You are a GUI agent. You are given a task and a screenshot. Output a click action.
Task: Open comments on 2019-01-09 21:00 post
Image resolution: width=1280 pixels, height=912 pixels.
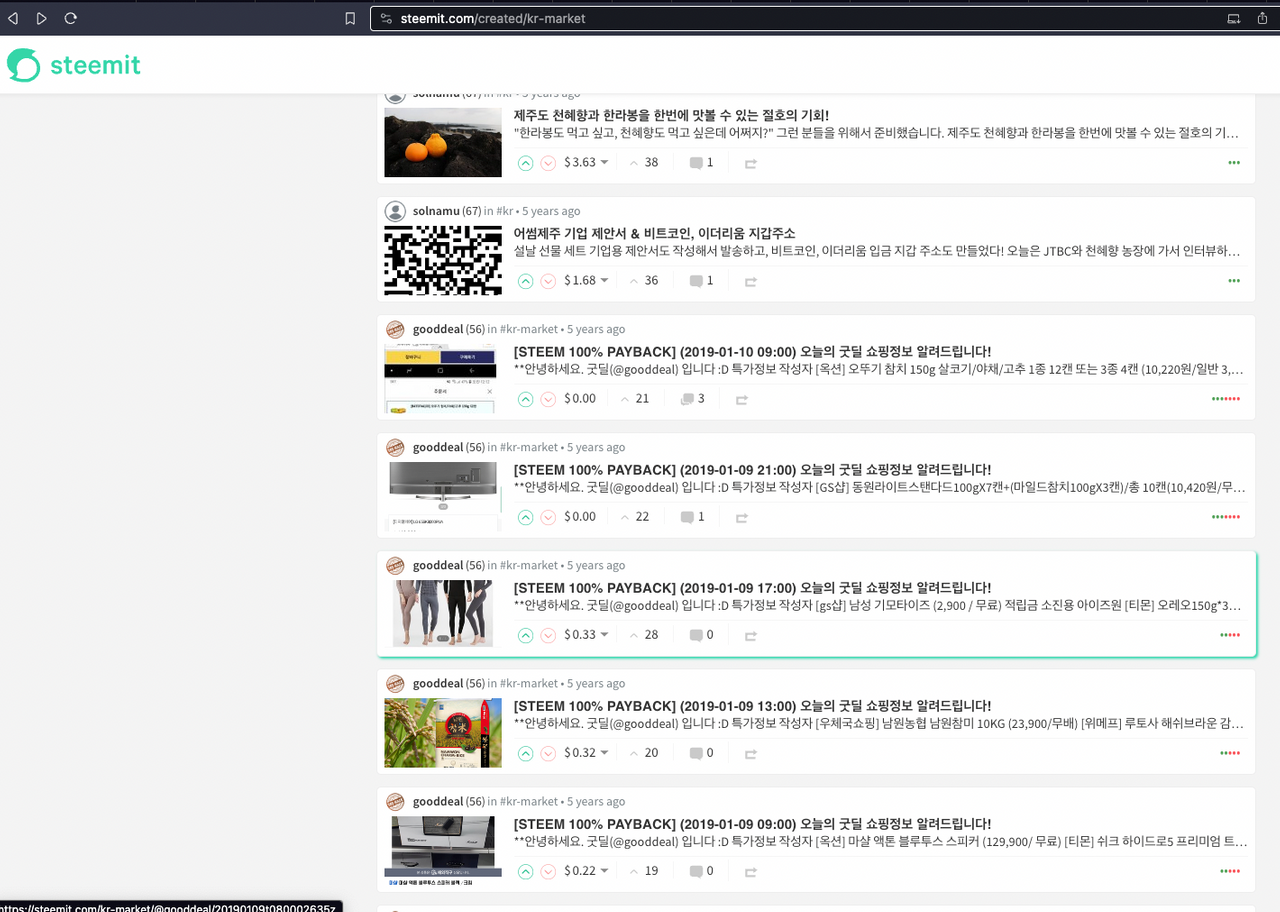point(692,516)
